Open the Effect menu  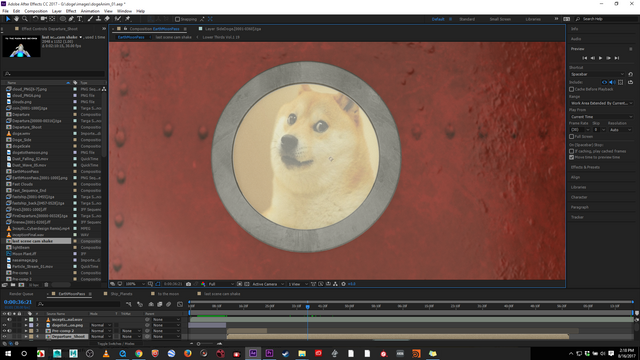pyautogui.click(x=71, y=11)
